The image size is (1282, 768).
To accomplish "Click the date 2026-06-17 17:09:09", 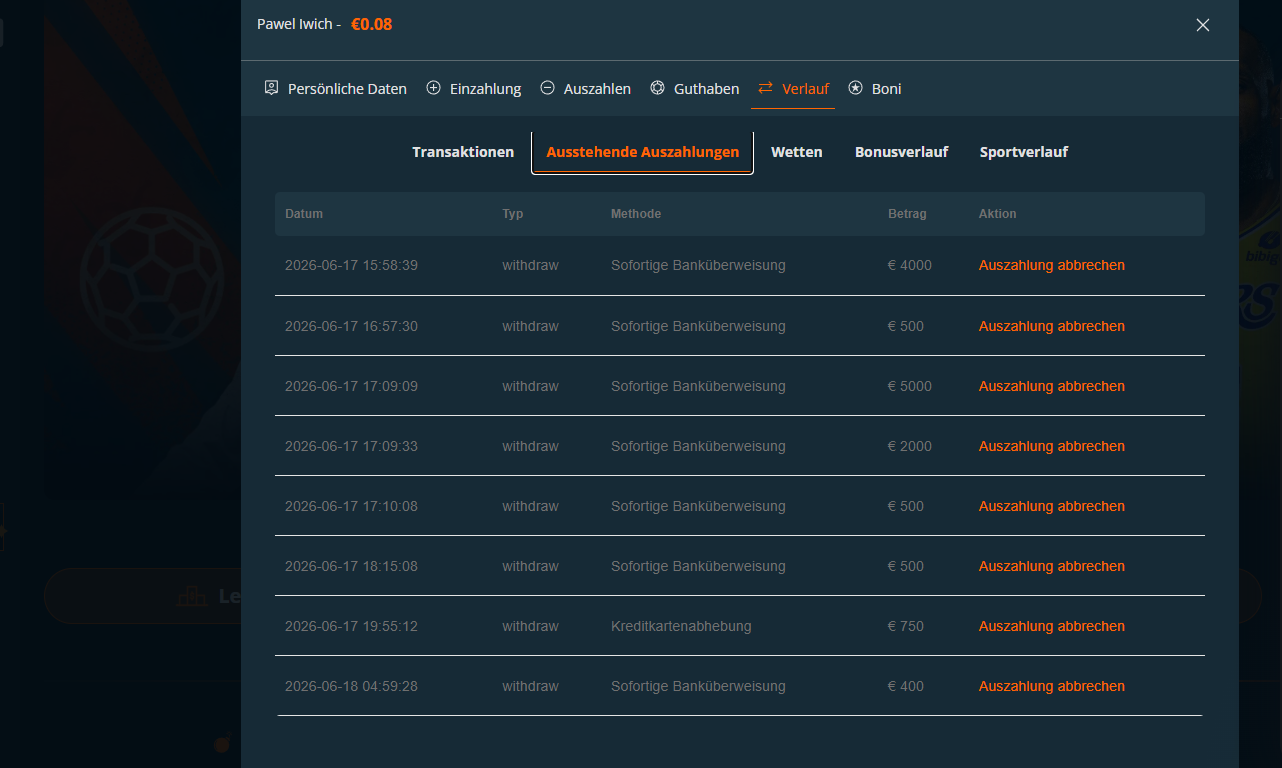I will point(351,387).
